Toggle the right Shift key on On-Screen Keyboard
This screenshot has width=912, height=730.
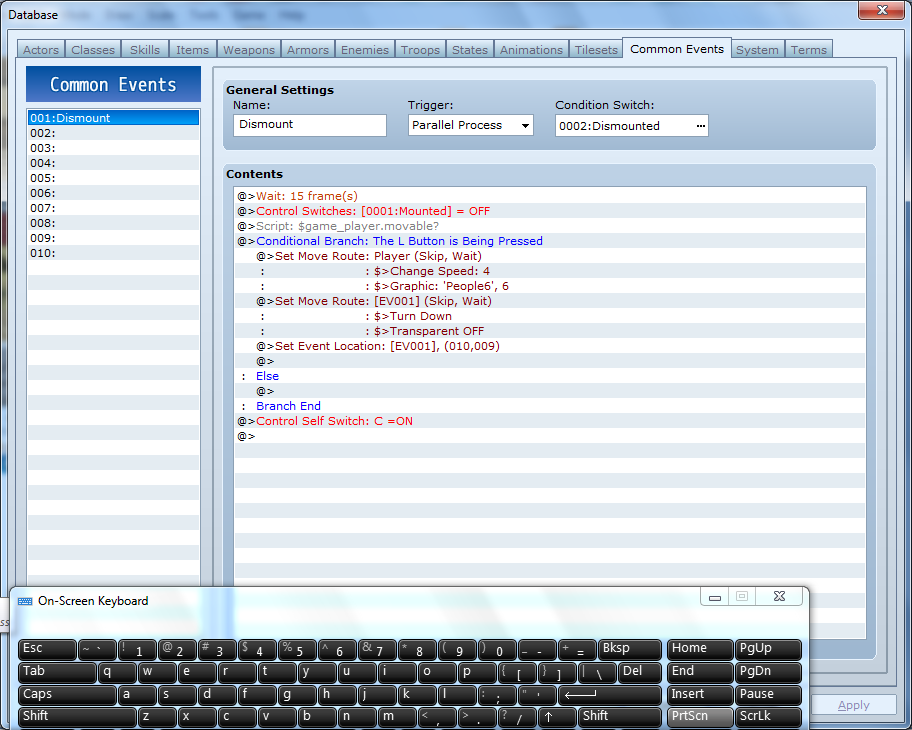coord(620,717)
